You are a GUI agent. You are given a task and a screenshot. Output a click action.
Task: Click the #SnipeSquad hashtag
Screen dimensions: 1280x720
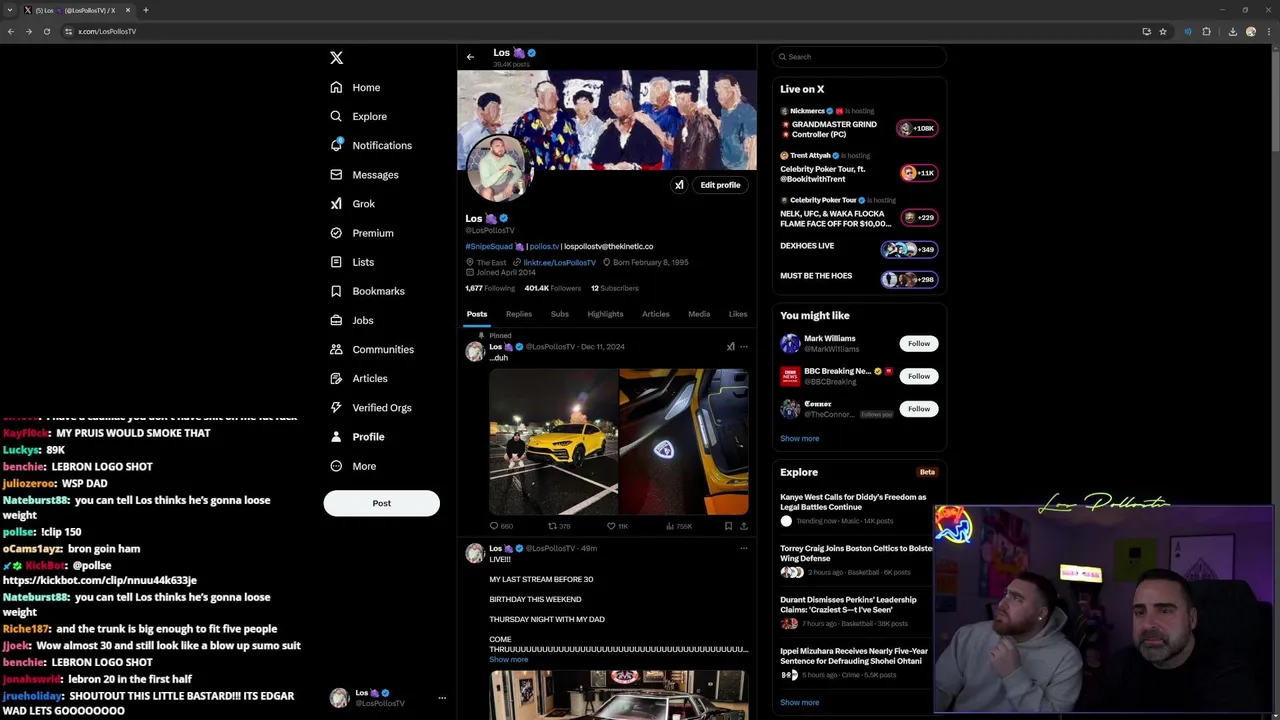(488, 246)
